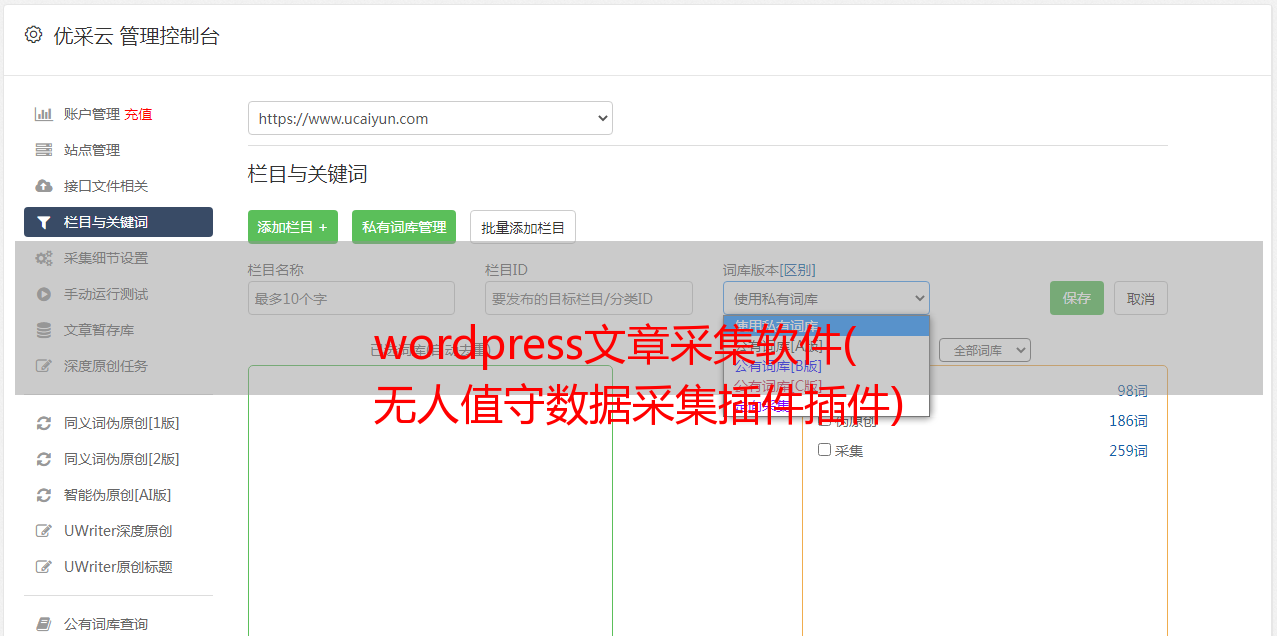This screenshot has height=636, width=1277.
Task: Open UWriter深度原创 in the sidebar
Action: point(118,531)
